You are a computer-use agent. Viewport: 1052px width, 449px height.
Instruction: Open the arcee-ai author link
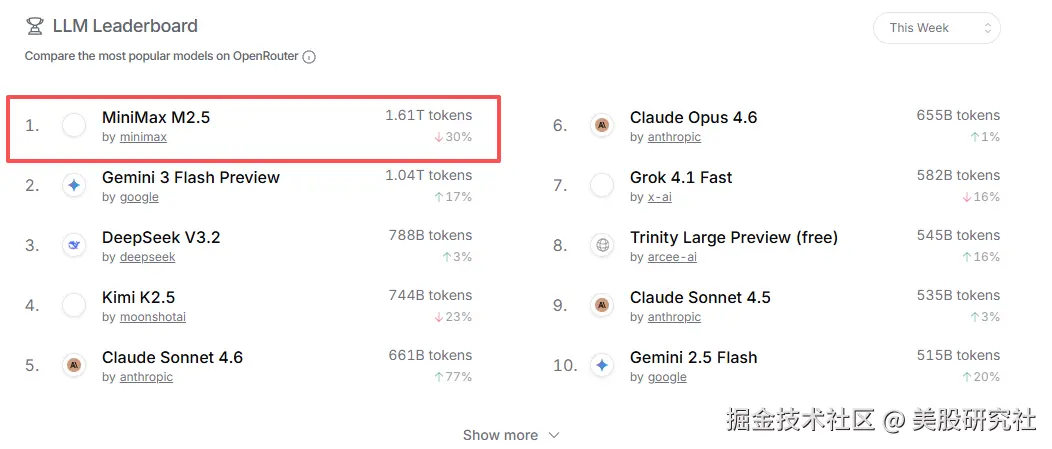tap(672, 257)
